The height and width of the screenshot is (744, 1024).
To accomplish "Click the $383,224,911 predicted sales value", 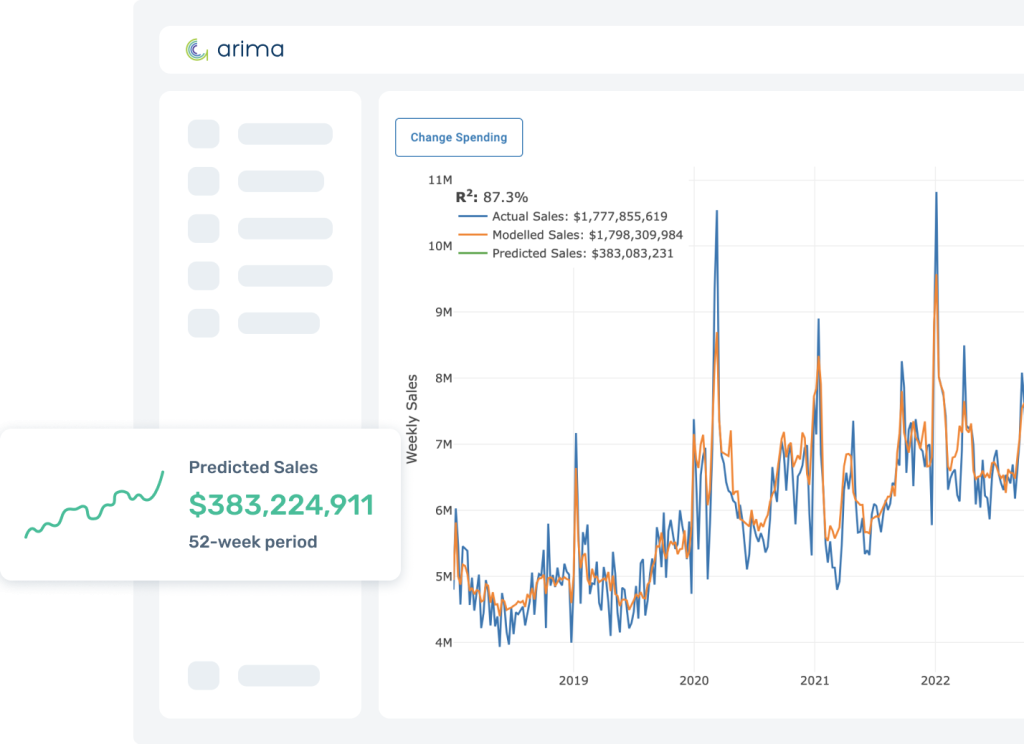I will (281, 505).
